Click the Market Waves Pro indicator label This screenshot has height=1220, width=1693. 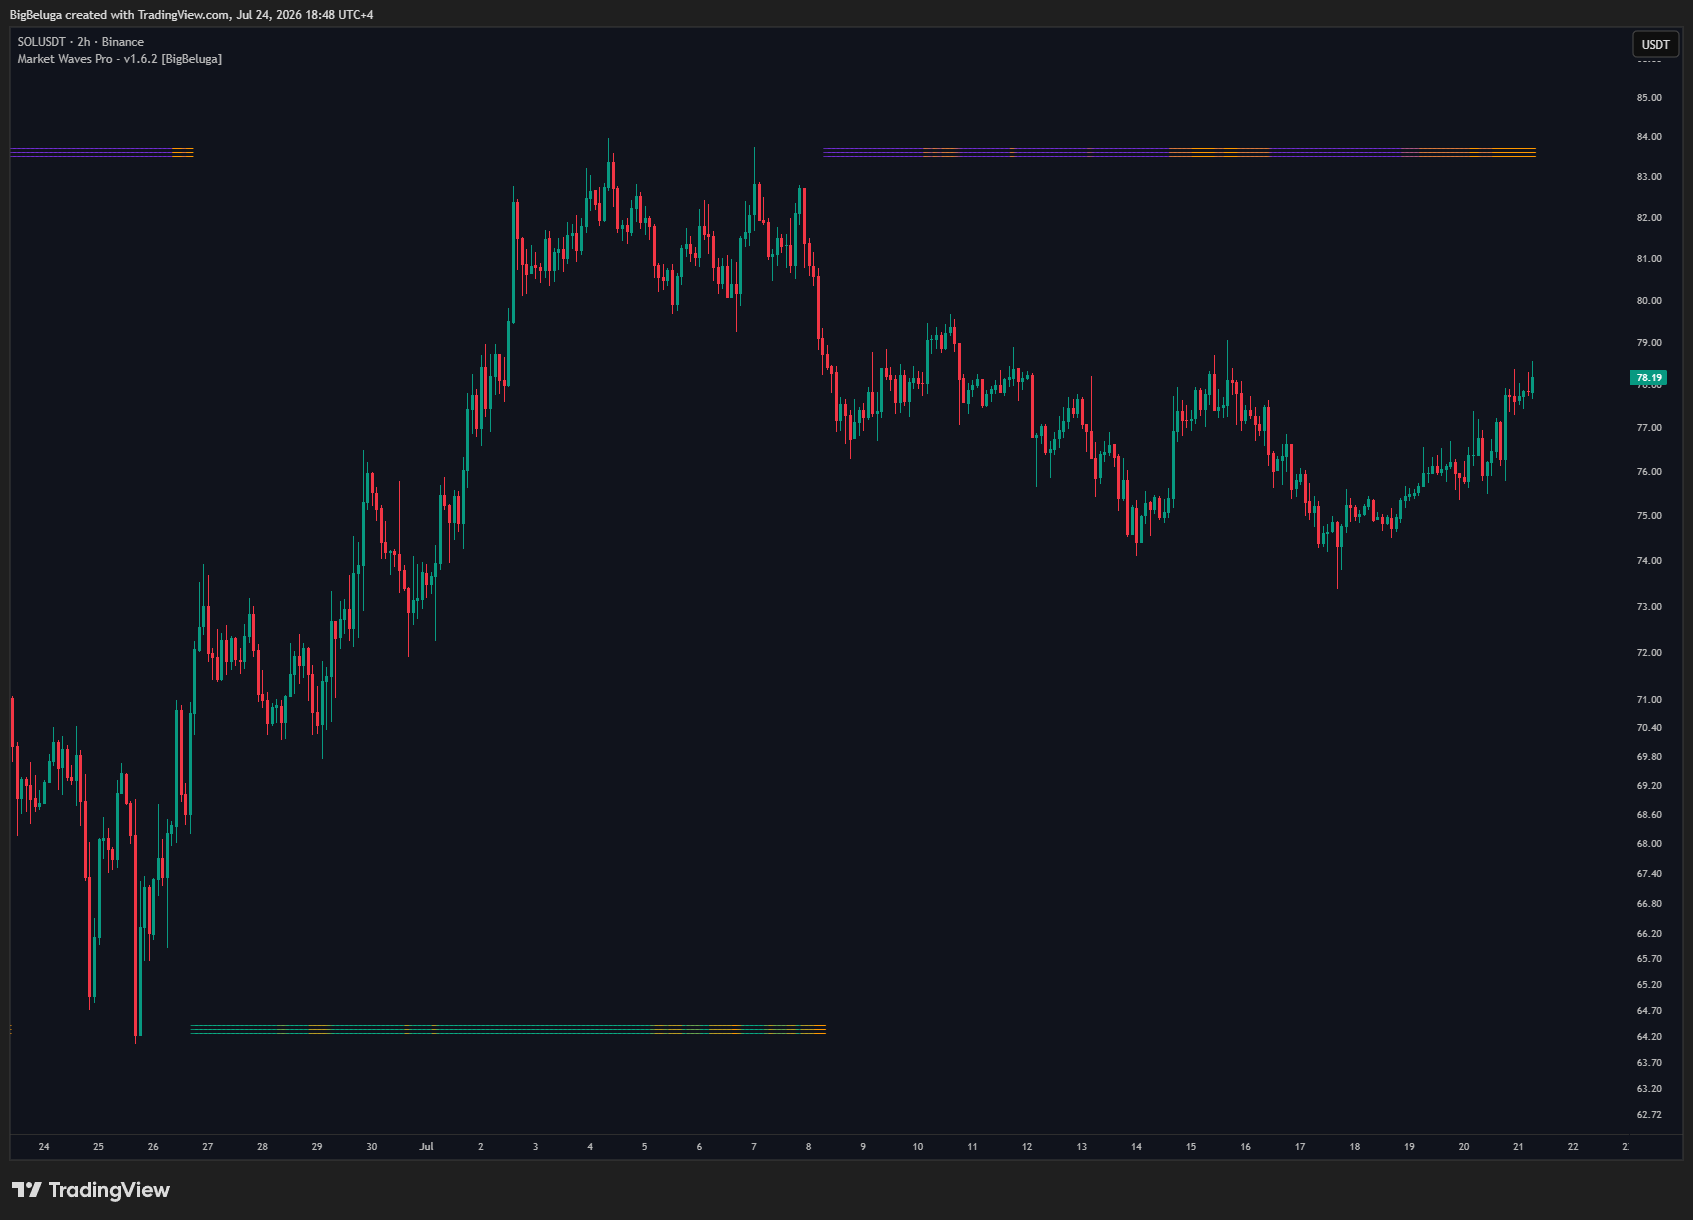click(x=120, y=59)
